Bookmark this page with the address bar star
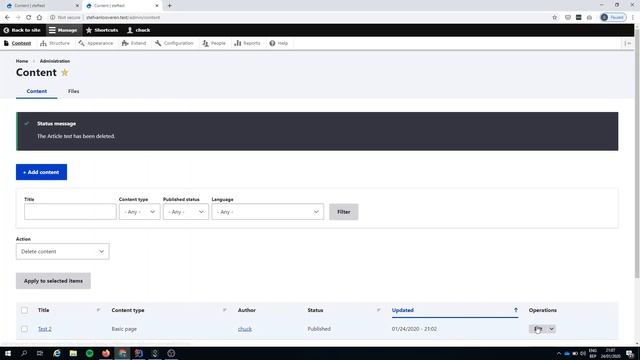The height and width of the screenshot is (360, 640). [x=554, y=18]
